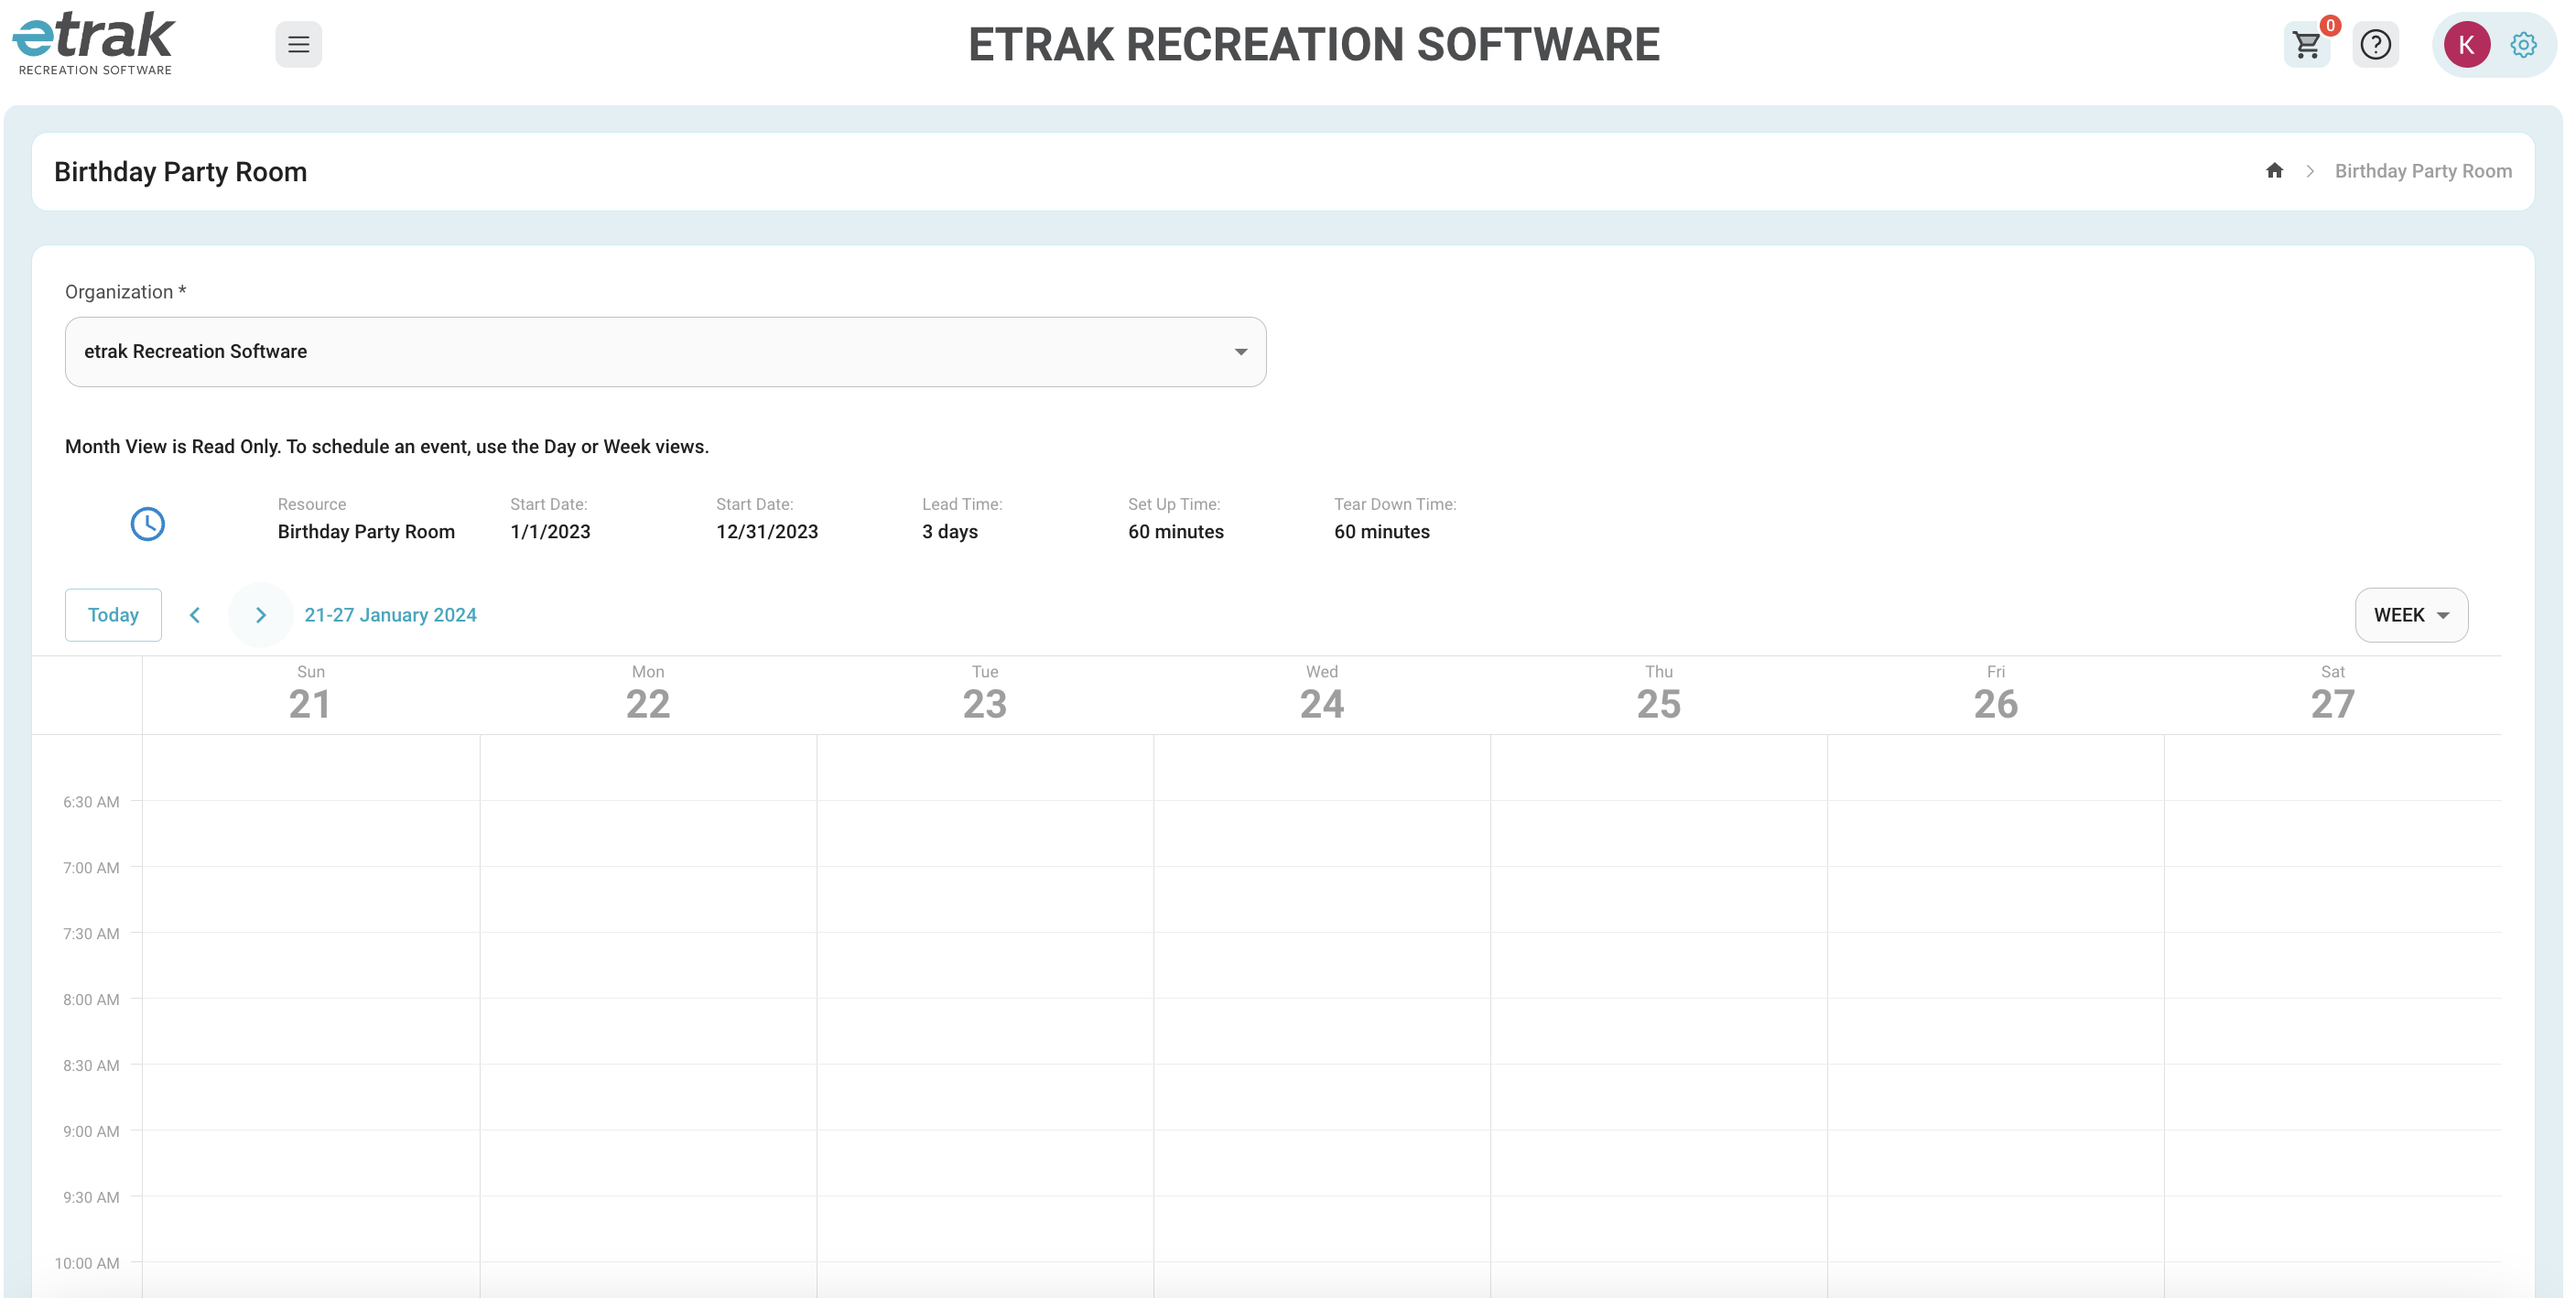This screenshot has width=2576, height=1298.
Task: Click the K user avatar
Action: [x=2466, y=44]
